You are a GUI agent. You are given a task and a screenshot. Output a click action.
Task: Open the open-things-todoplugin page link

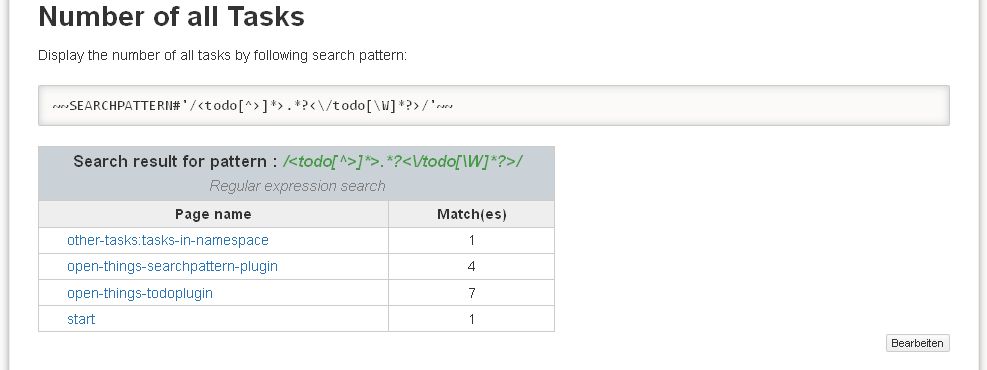click(140, 293)
